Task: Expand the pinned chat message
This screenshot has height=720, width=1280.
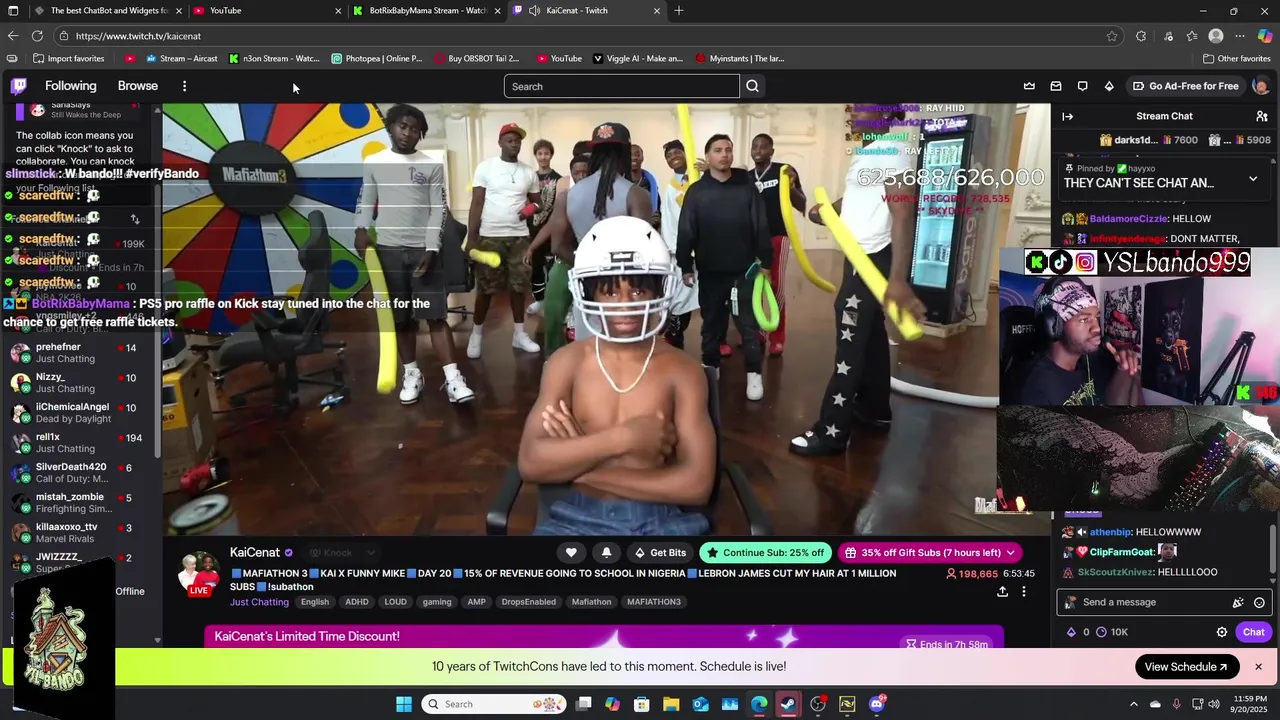Action: coord(1253,179)
